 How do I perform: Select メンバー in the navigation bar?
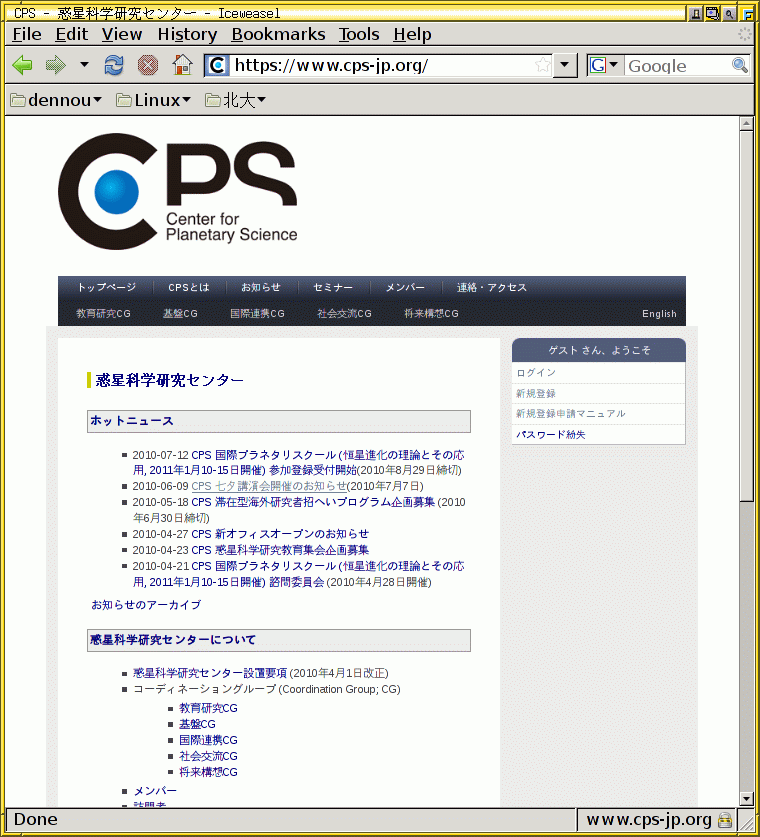click(x=405, y=287)
